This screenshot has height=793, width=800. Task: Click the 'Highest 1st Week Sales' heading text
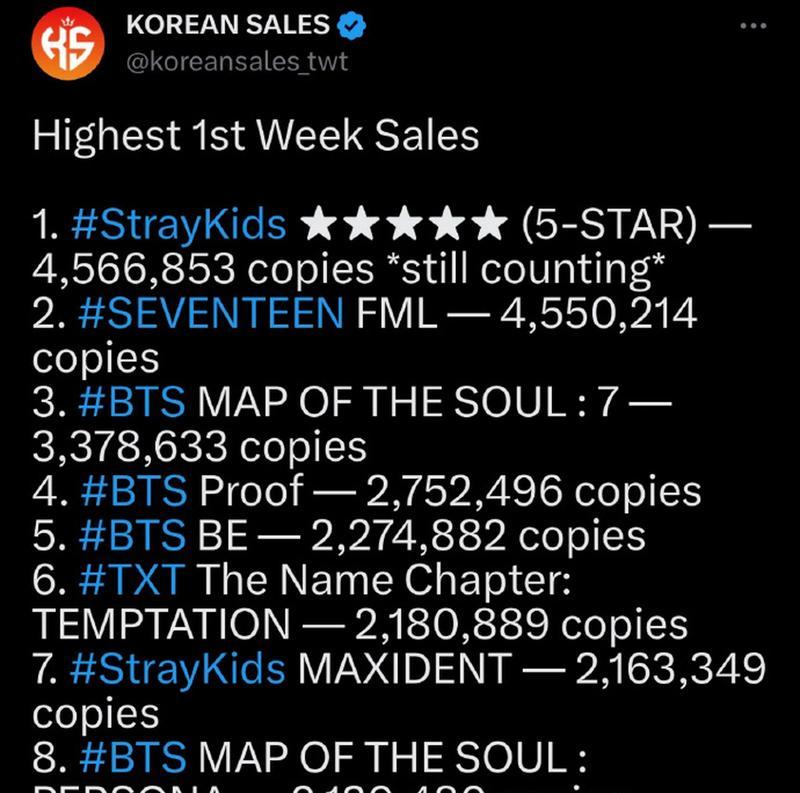[256, 136]
